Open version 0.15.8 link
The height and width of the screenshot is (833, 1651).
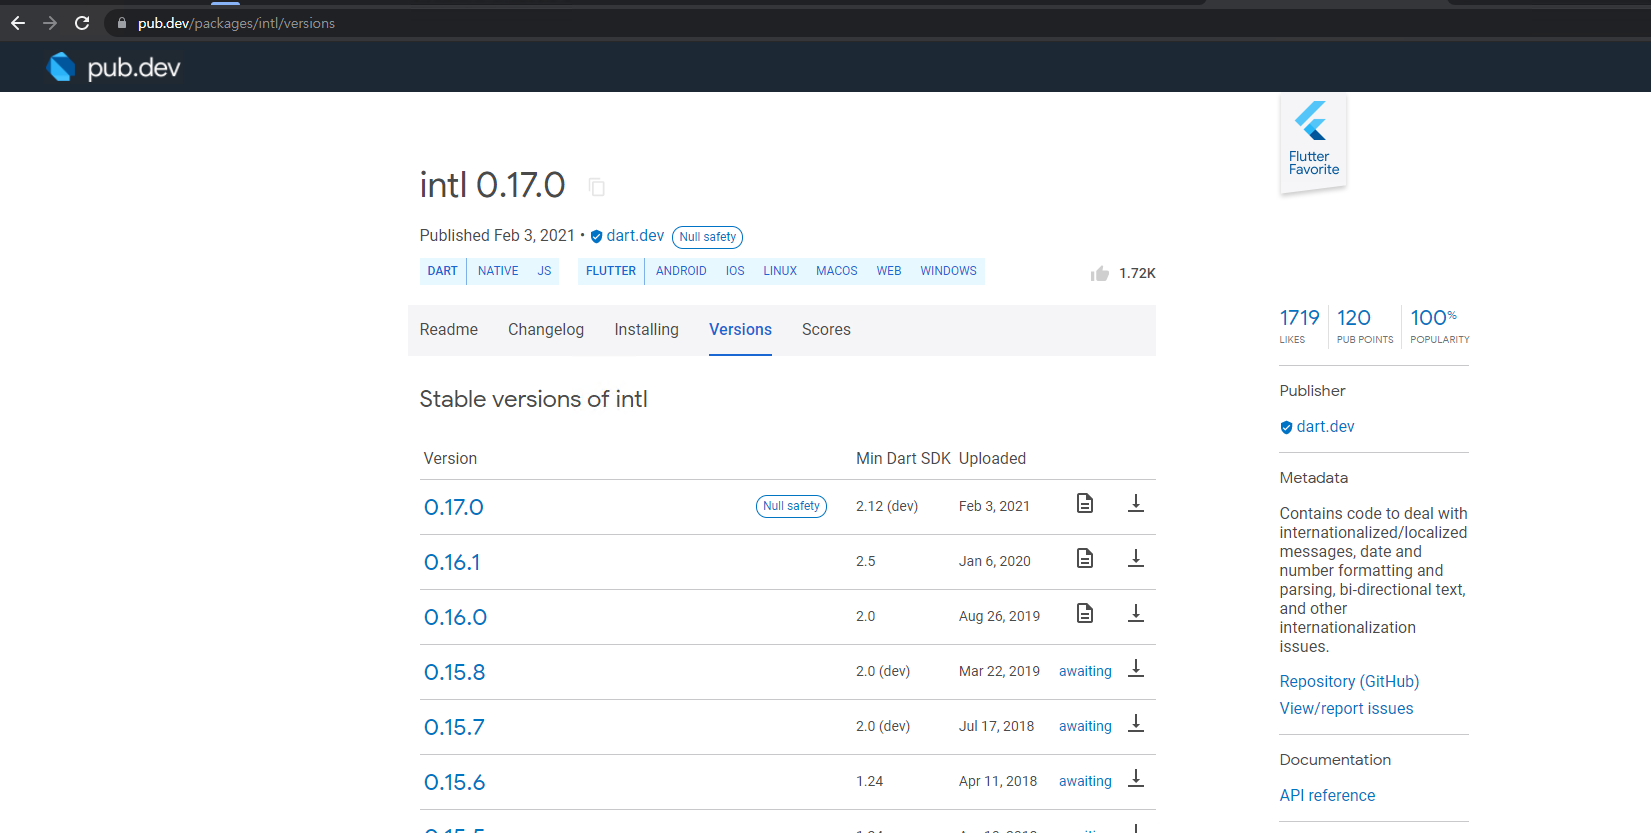pyautogui.click(x=455, y=672)
